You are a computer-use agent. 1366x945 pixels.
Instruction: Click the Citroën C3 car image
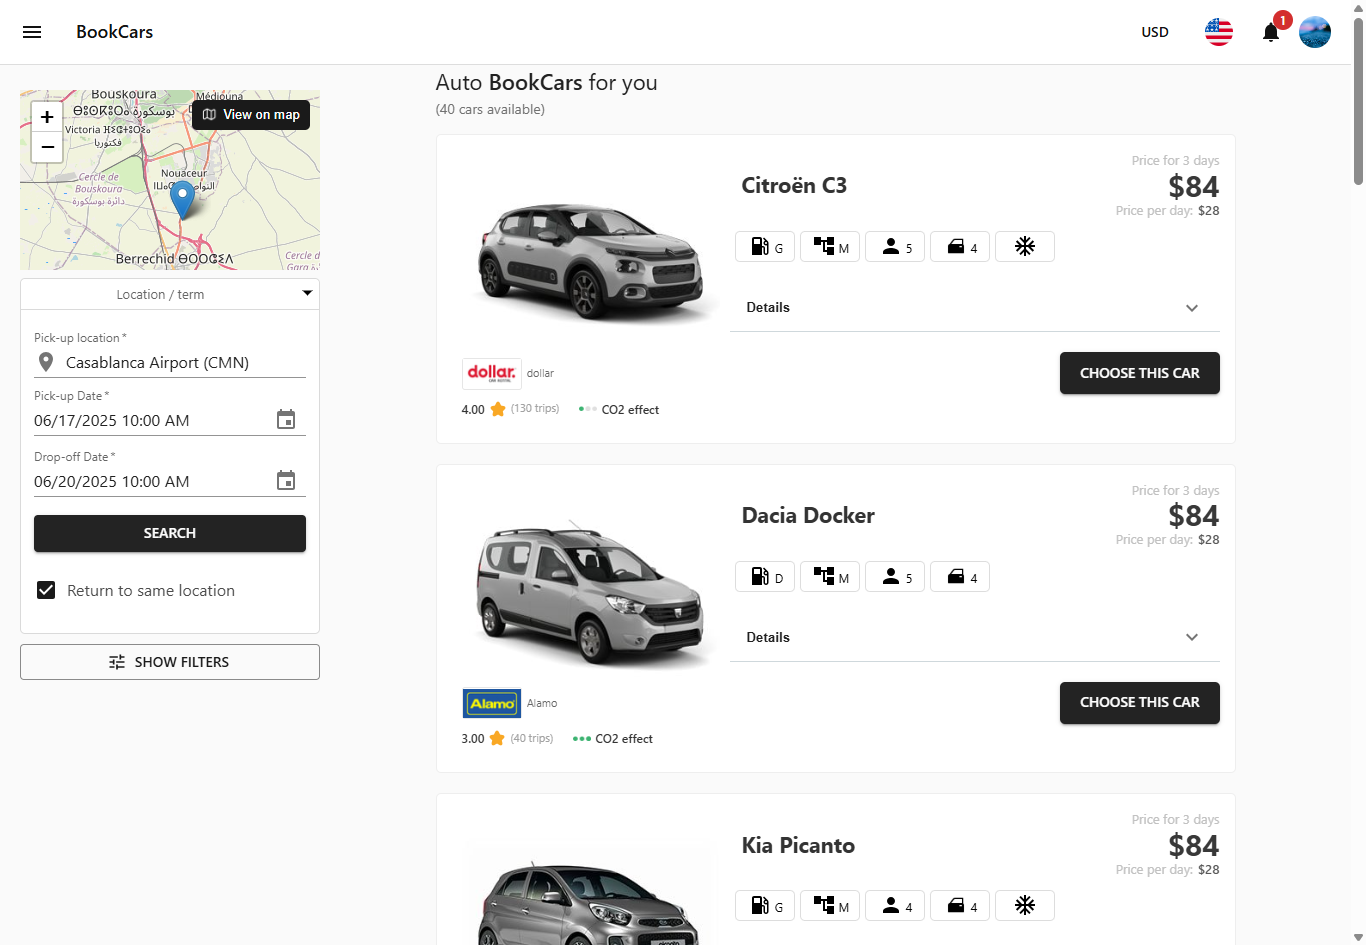(x=590, y=260)
